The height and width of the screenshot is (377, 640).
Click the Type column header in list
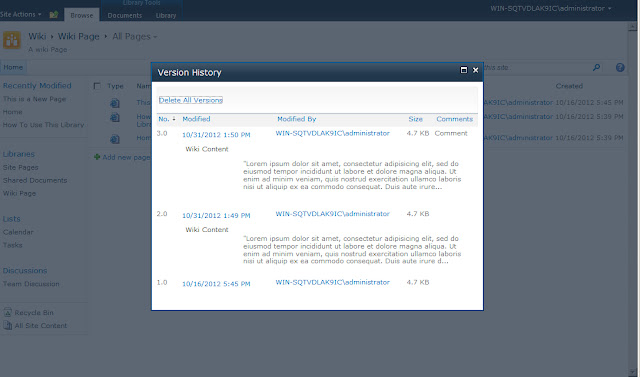coord(115,86)
